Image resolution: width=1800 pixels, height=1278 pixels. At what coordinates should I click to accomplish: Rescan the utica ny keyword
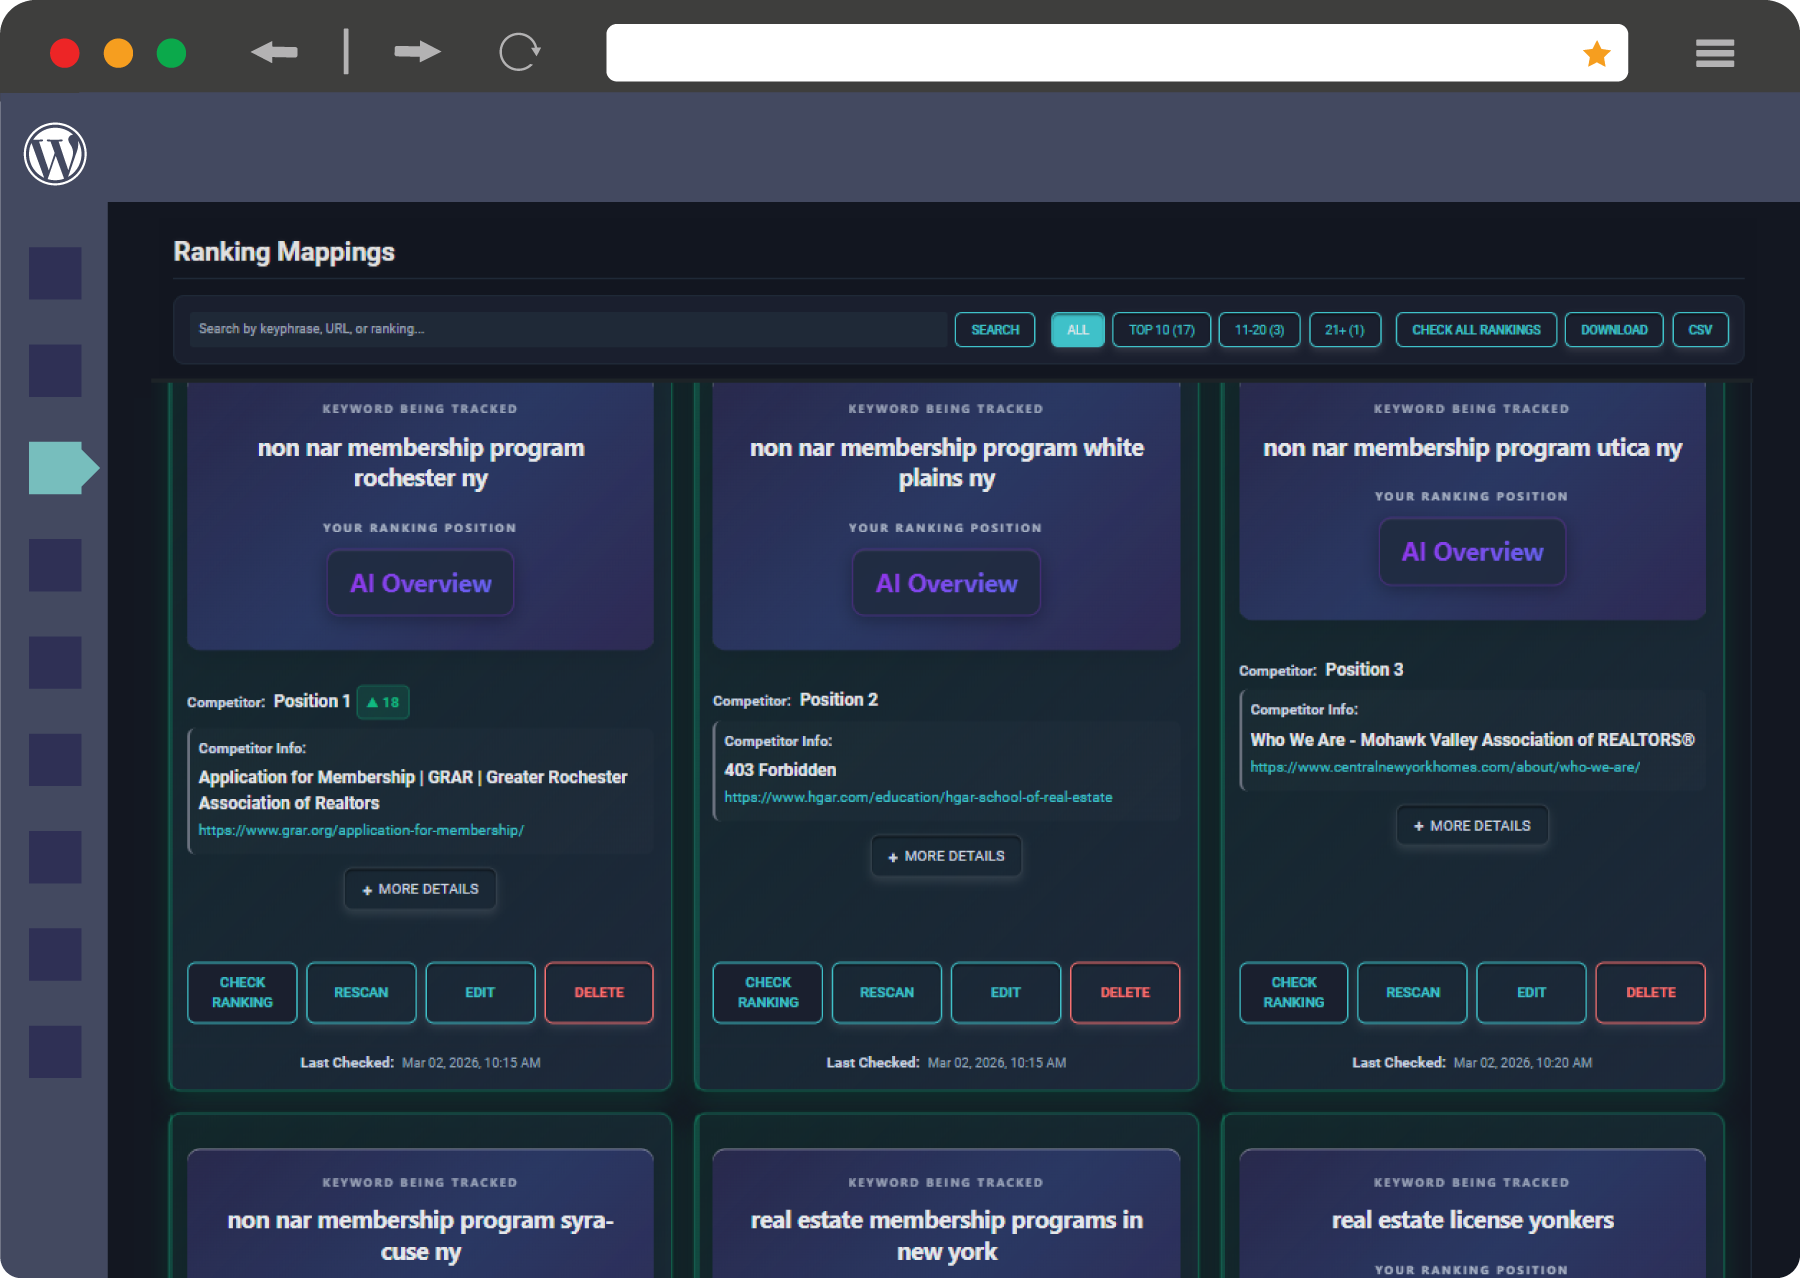pyautogui.click(x=1412, y=992)
